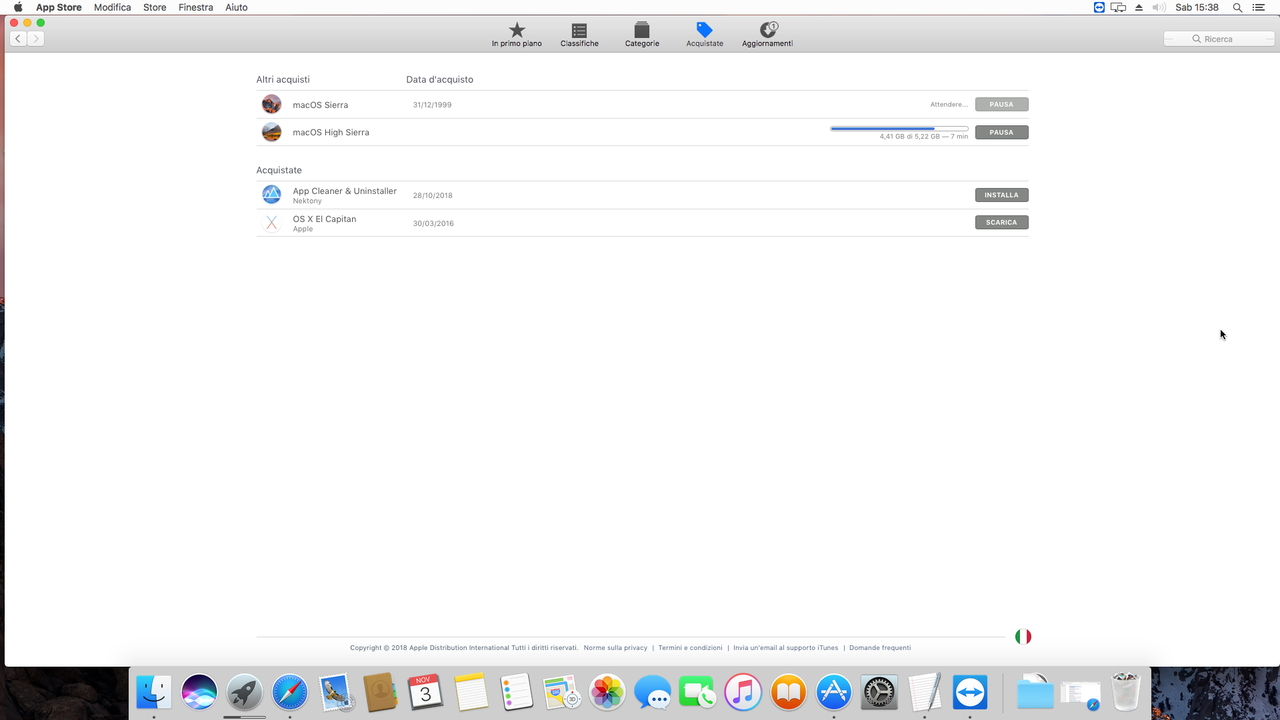Click the Italian flag region icon
This screenshot has width=1280, height=720.
coord(1023,637)
